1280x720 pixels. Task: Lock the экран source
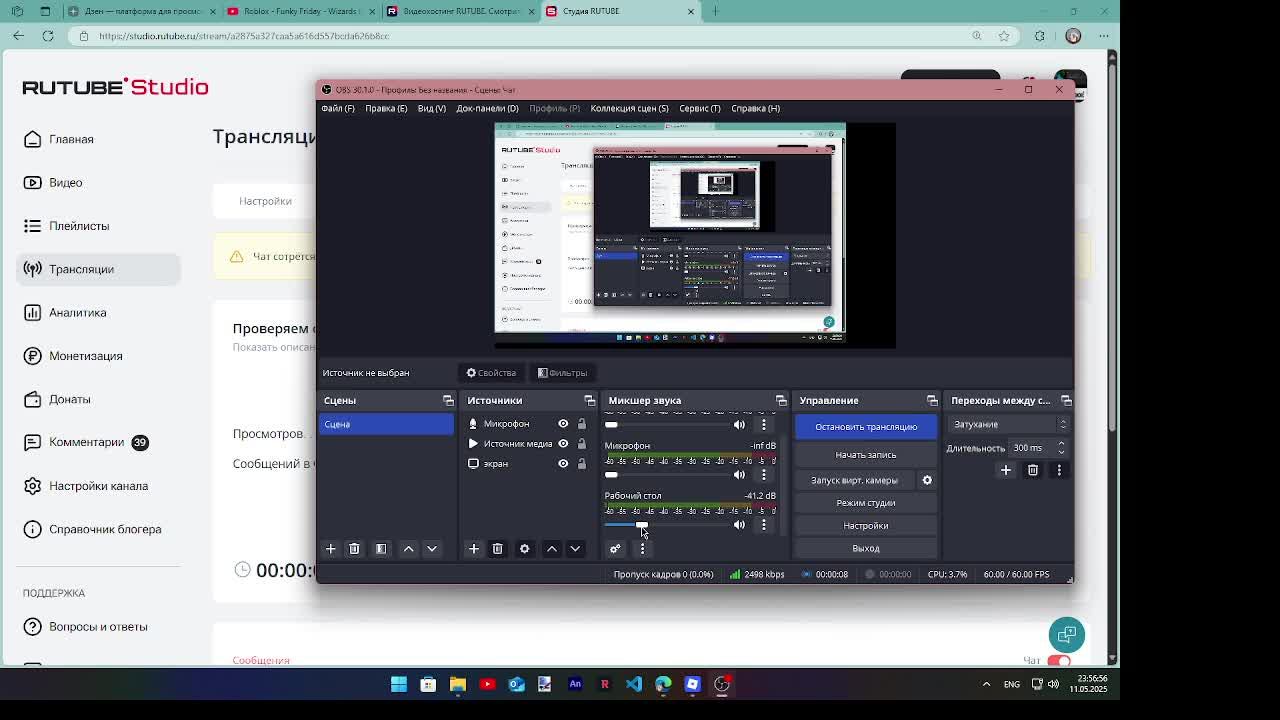pos(581,464)
